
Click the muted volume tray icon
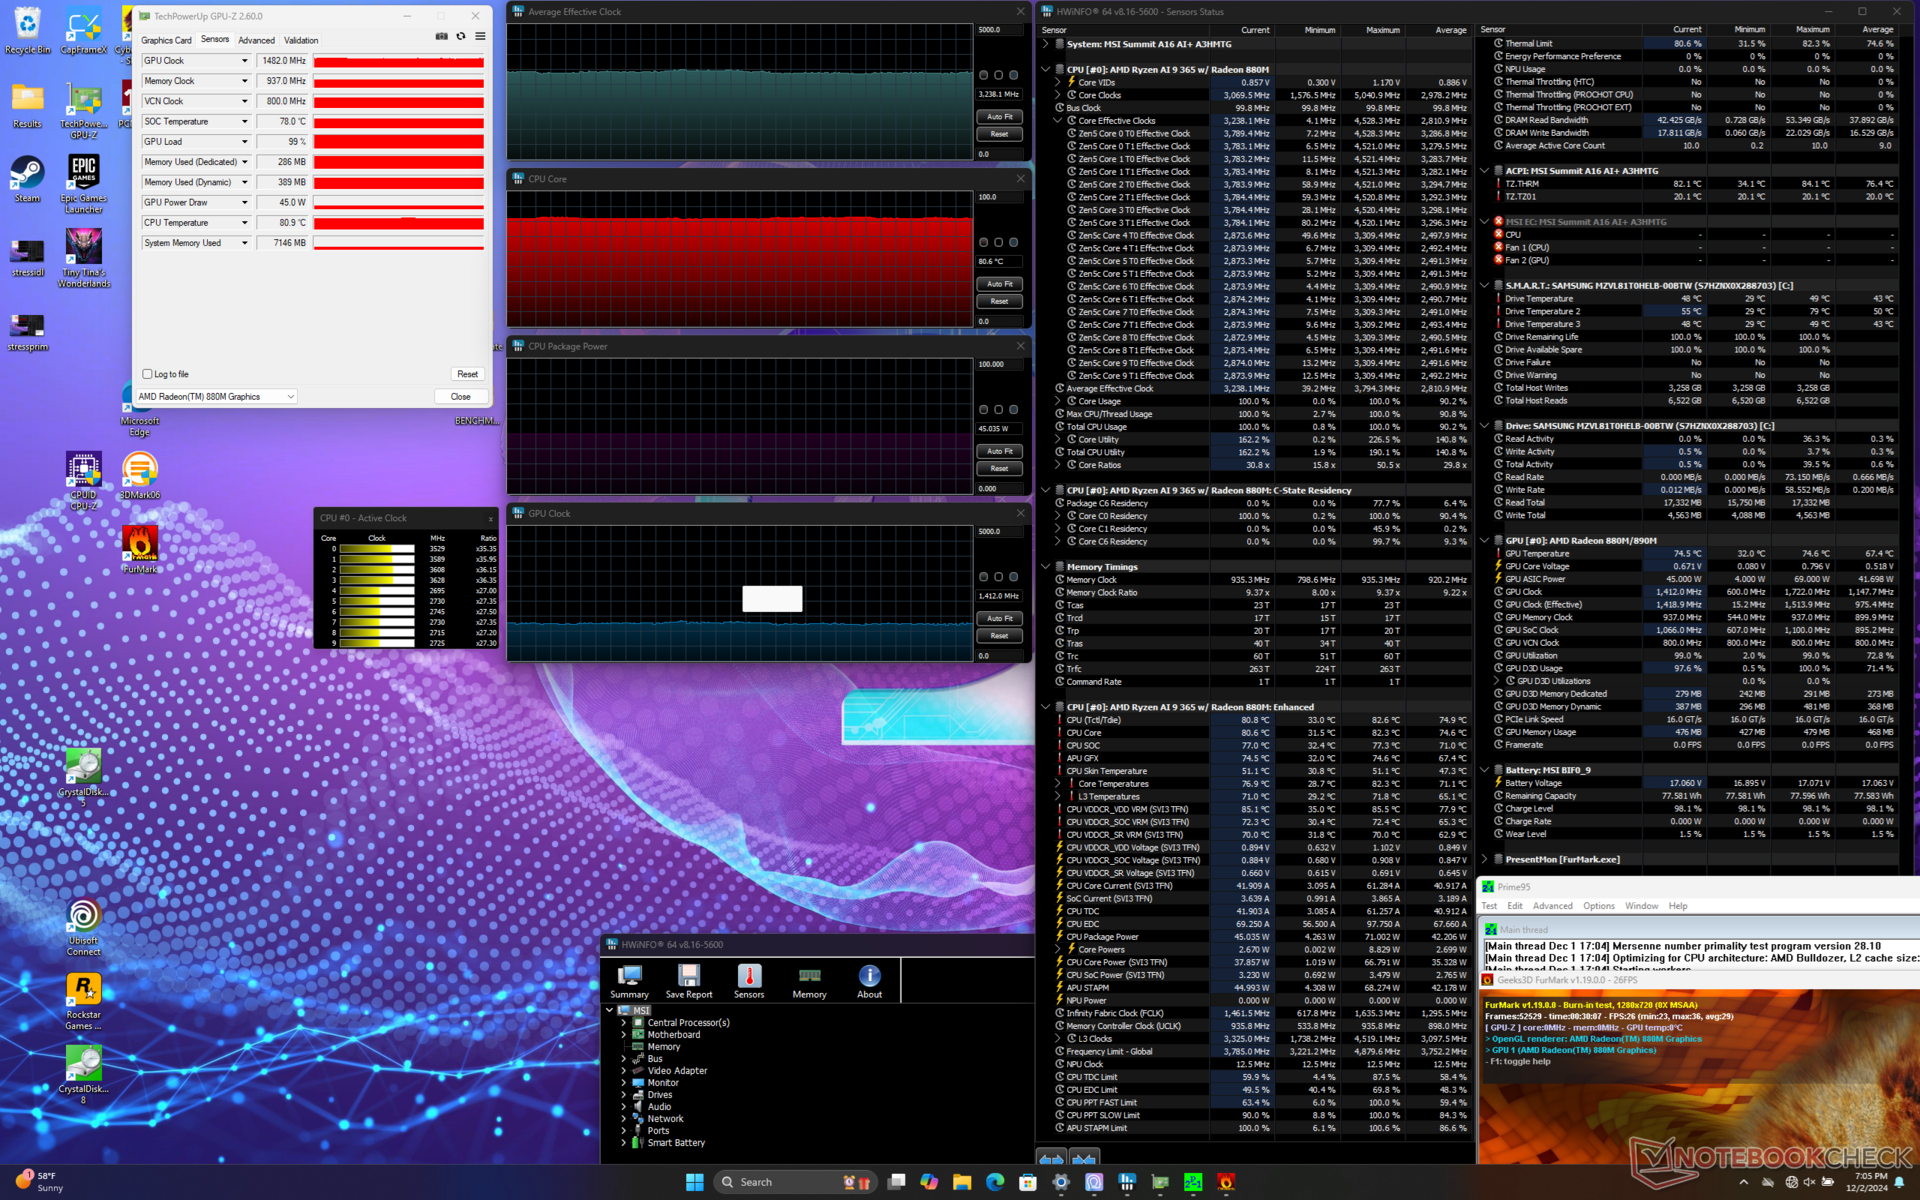tap(1809, 1182)
